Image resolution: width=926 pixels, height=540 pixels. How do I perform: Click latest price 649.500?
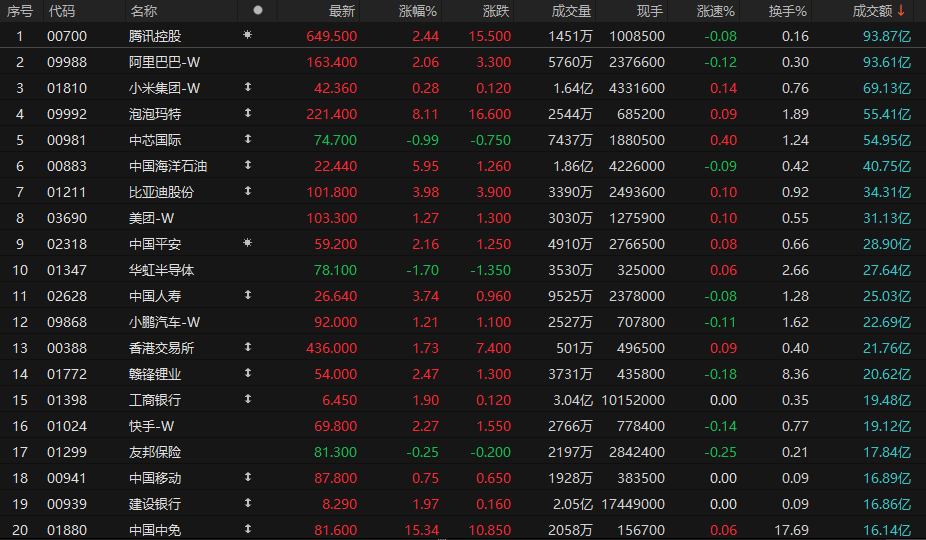pos(331,36)
